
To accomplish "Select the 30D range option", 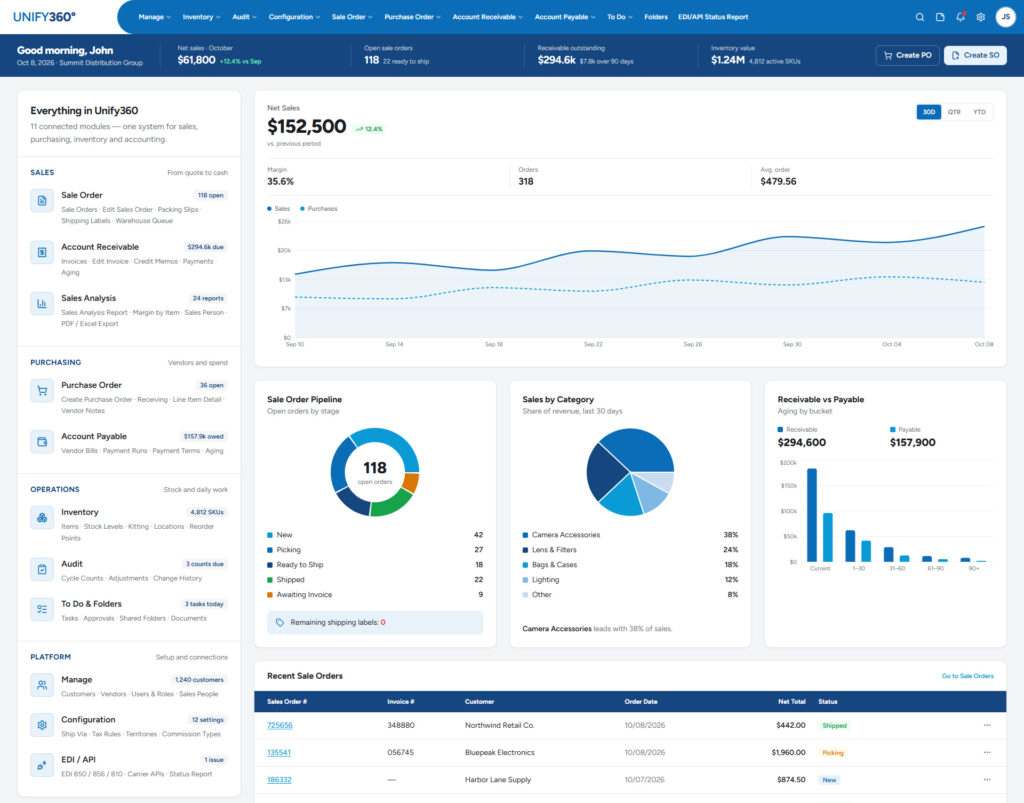I will [929, 112].
